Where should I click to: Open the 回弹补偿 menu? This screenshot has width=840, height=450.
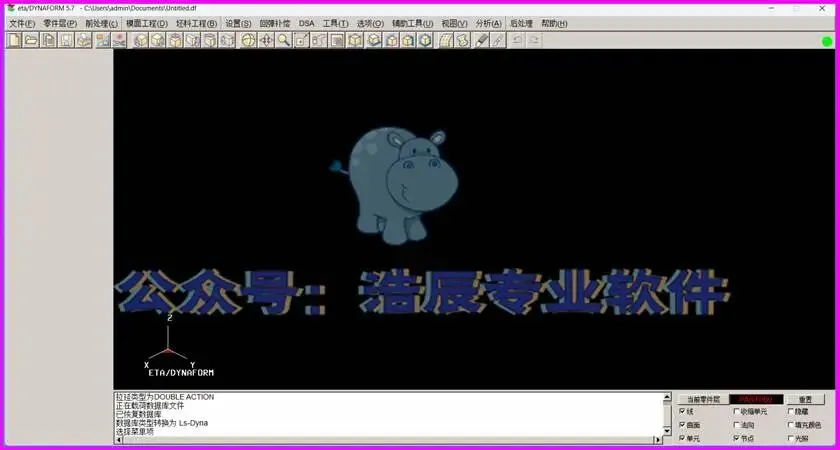coord(275,24)
